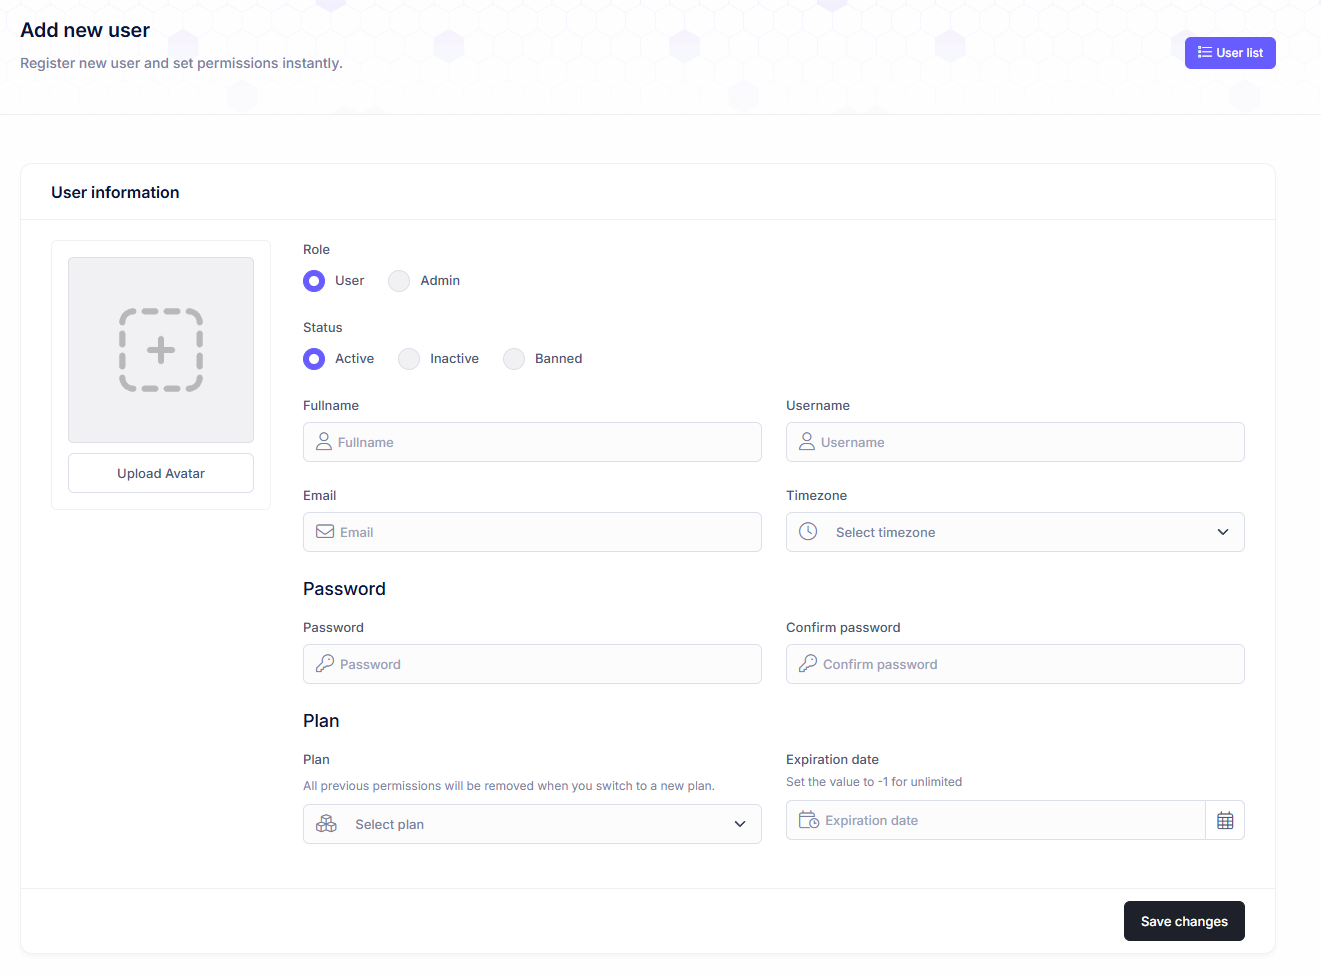Click the timezone dropdown chevron arrow

coord(1222,532)
